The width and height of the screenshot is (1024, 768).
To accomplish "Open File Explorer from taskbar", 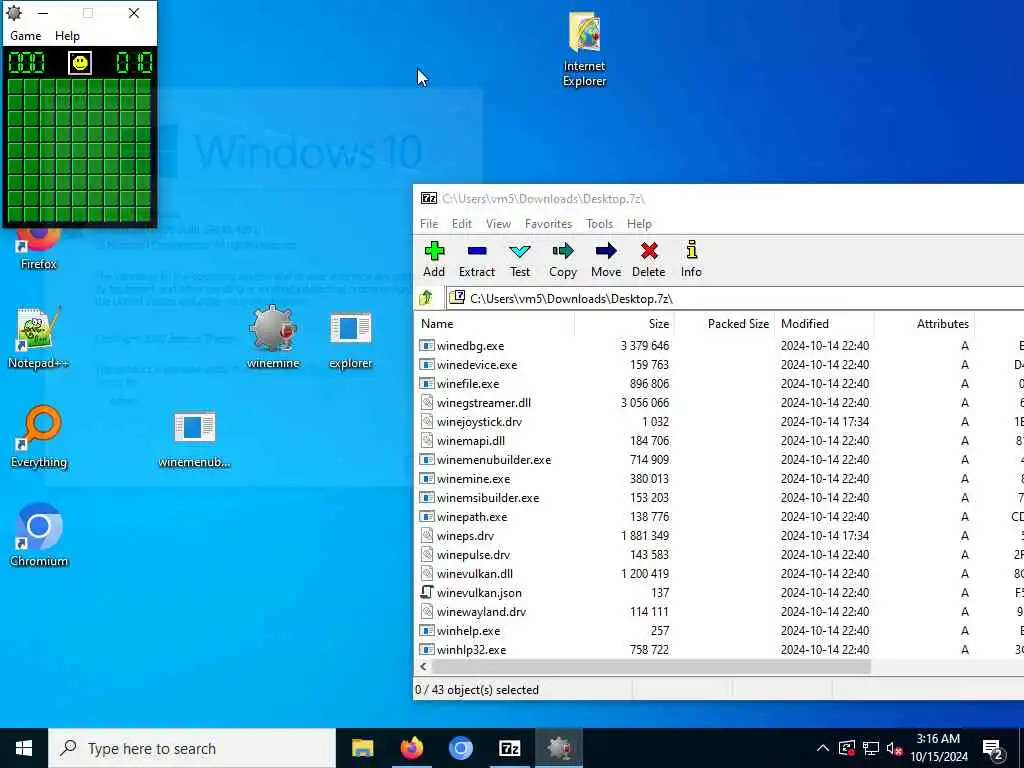I will pos(362,748).
